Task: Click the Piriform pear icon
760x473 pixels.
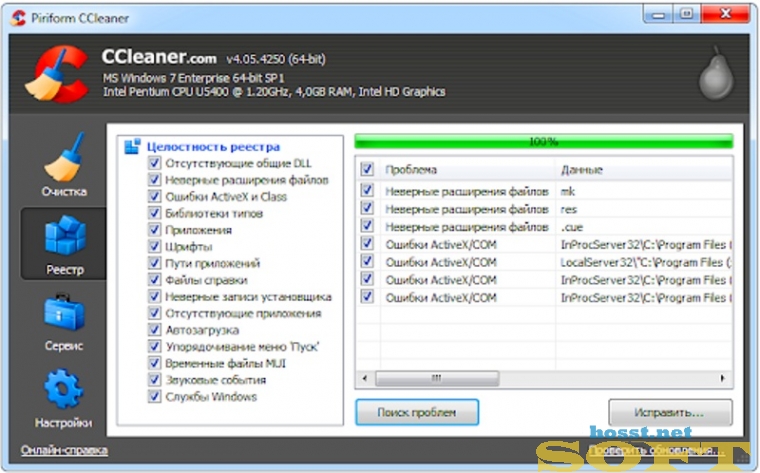Action: [x=716, y=74]
